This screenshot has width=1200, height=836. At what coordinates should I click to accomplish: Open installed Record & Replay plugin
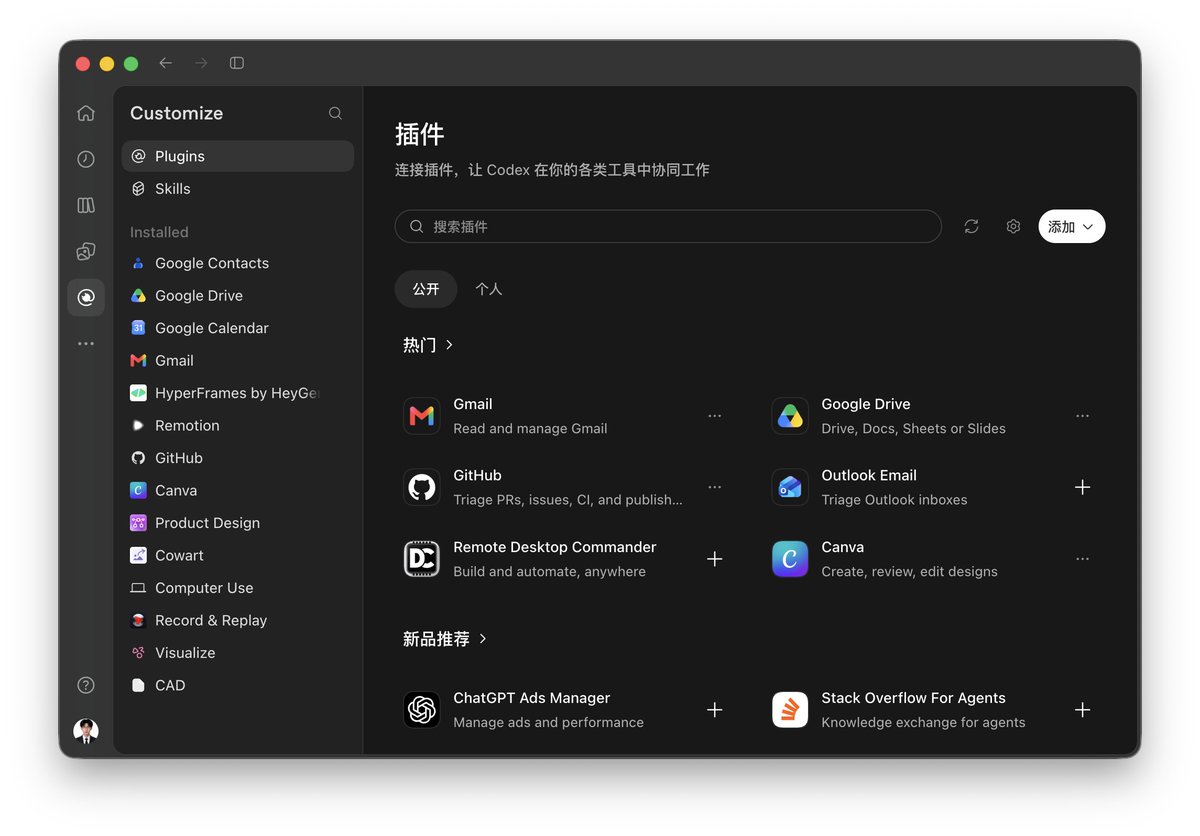pyautogui.click(x=238, y=621)
